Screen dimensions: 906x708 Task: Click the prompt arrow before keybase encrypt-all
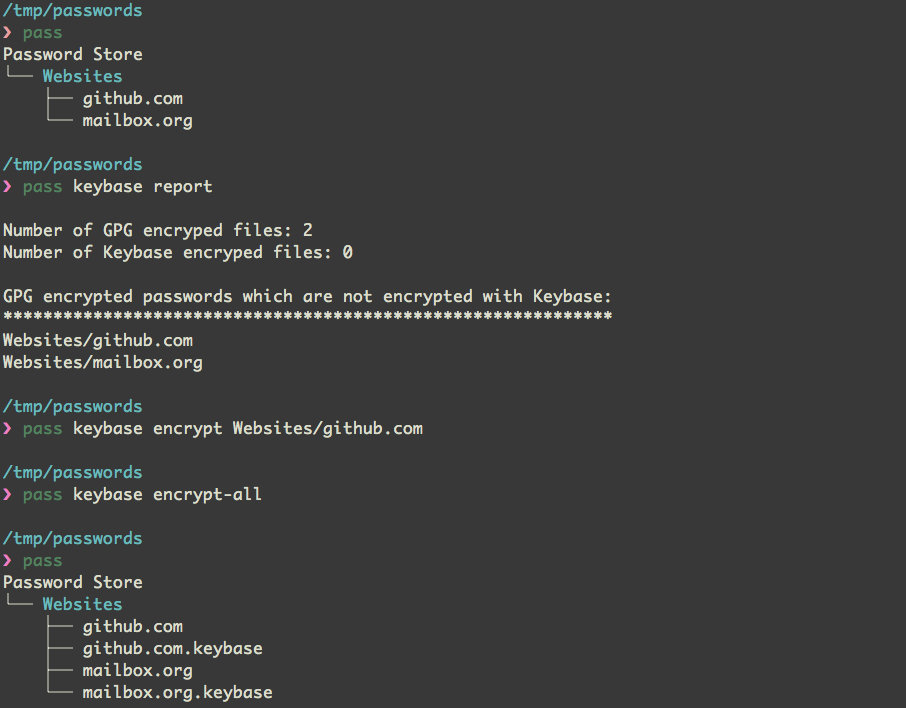click(x=7, y=495)
